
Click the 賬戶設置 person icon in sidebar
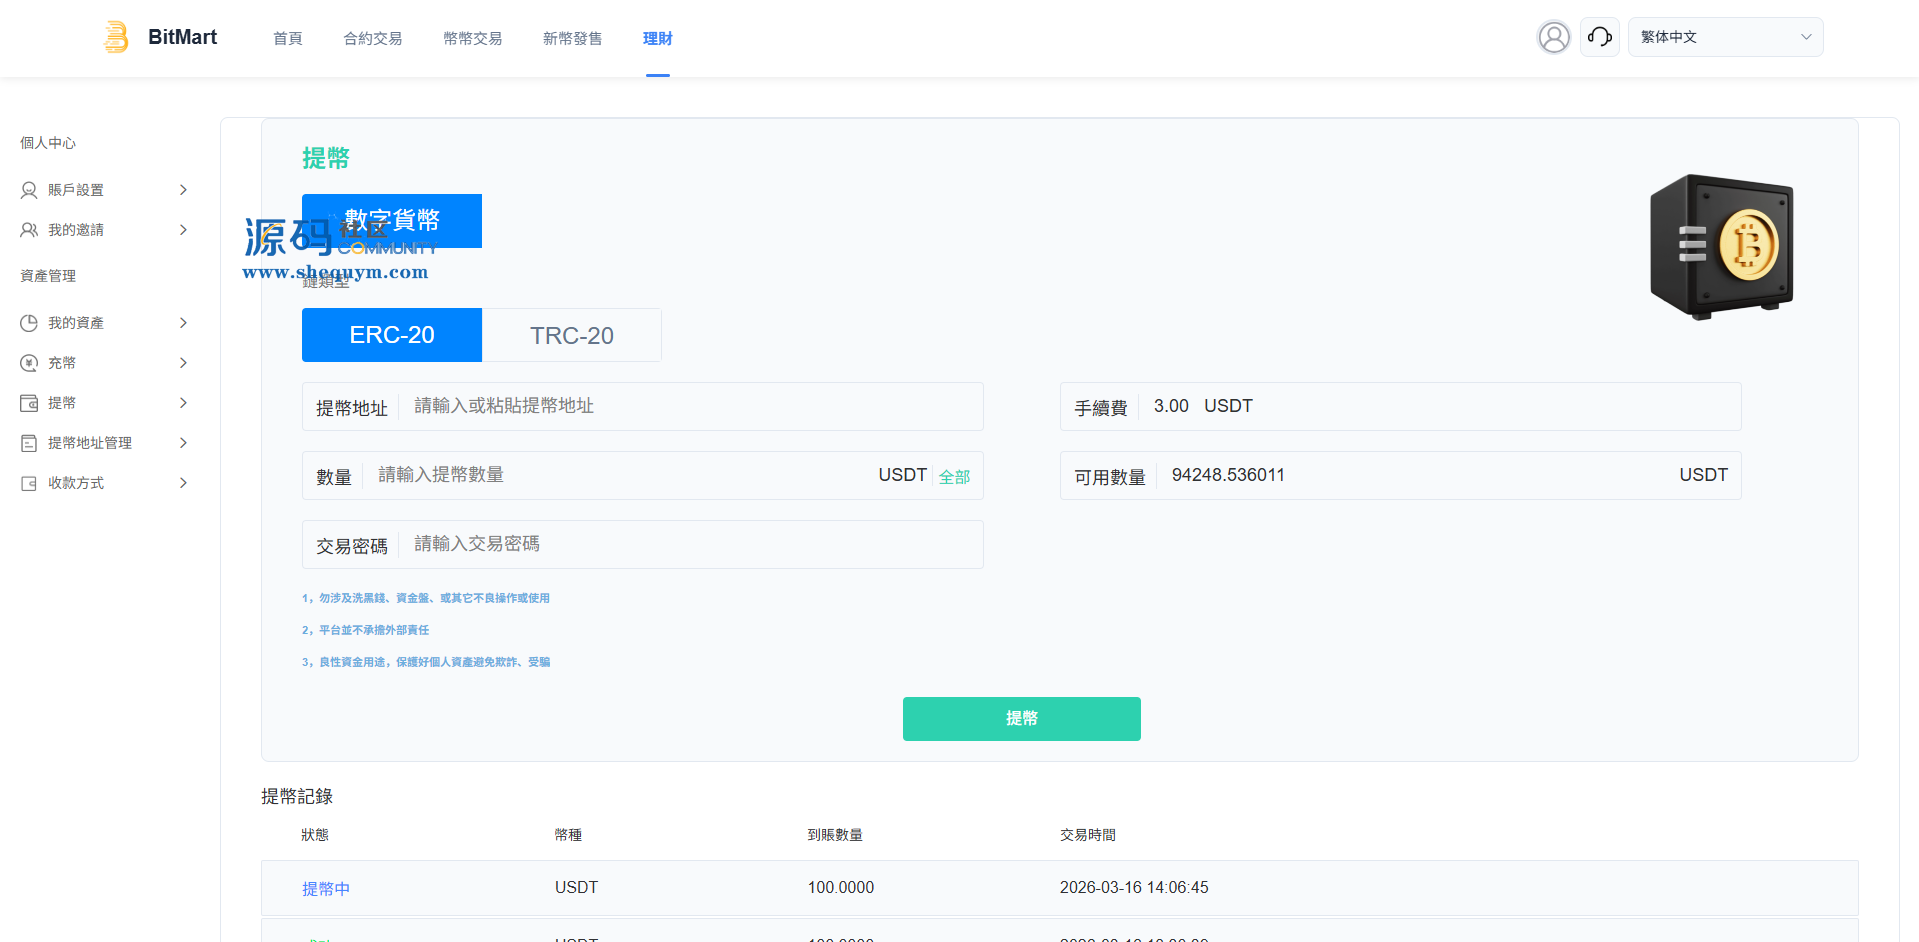[29, 190]
